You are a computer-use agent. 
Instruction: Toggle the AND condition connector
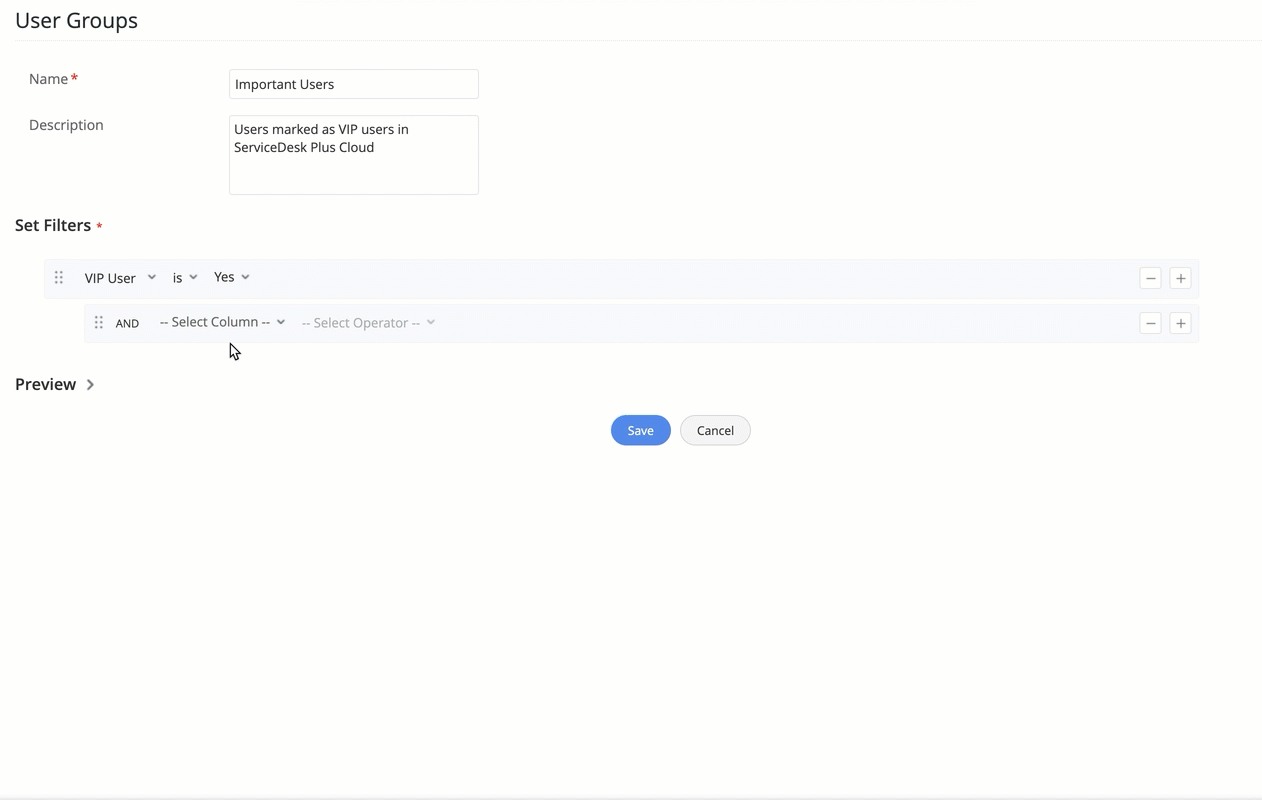tap(127, 323)
